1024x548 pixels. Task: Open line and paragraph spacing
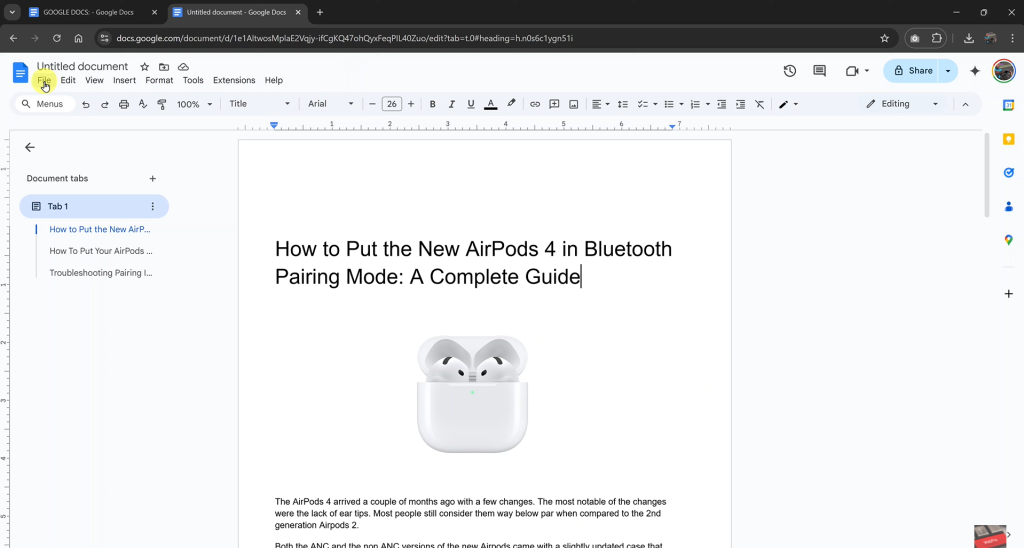pos(622,104)
